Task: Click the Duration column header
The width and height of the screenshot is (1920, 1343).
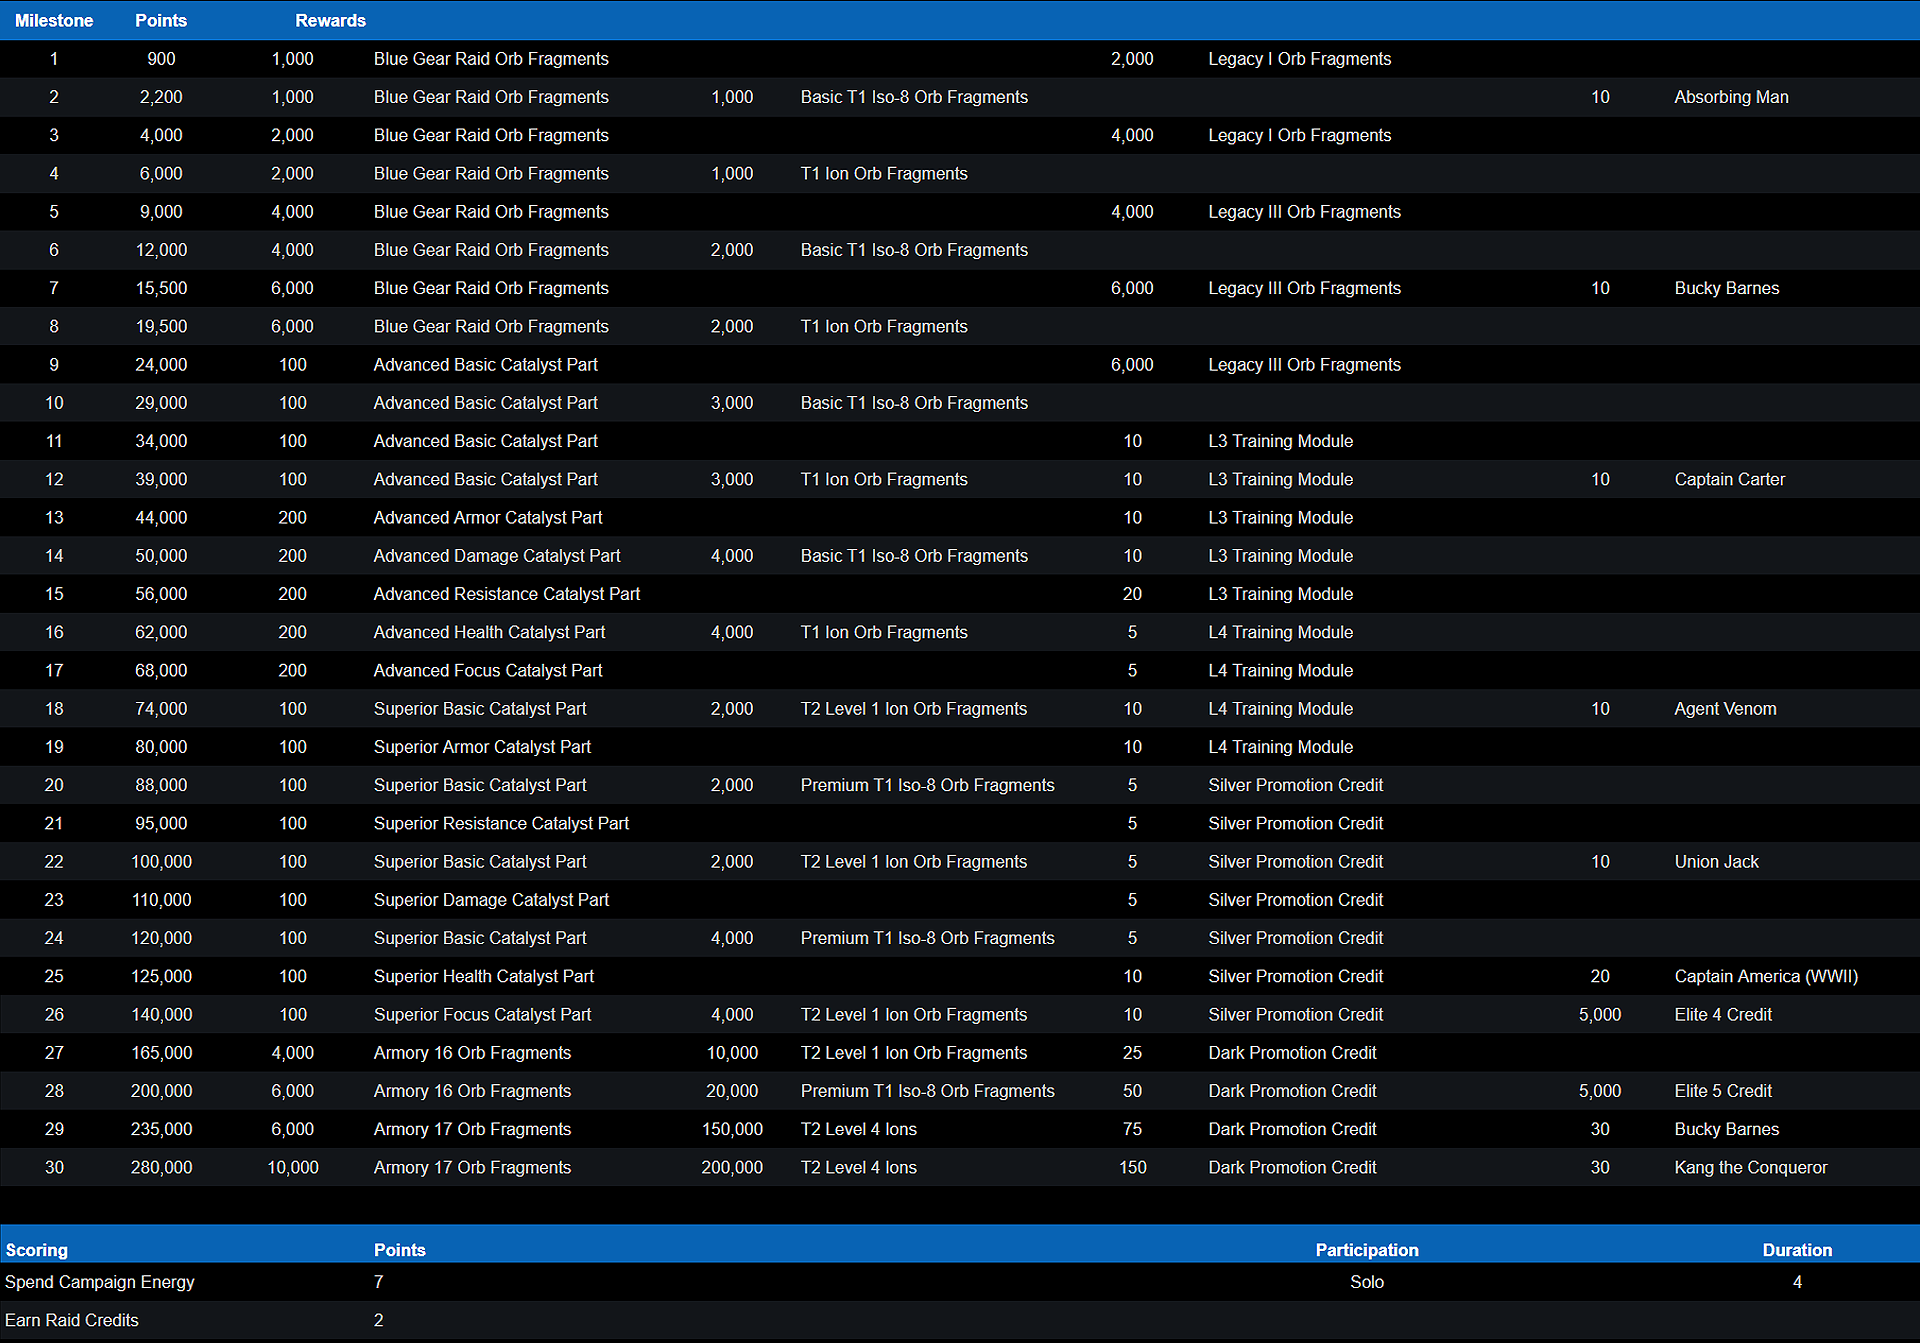Action: (x=1797, y=1249)
